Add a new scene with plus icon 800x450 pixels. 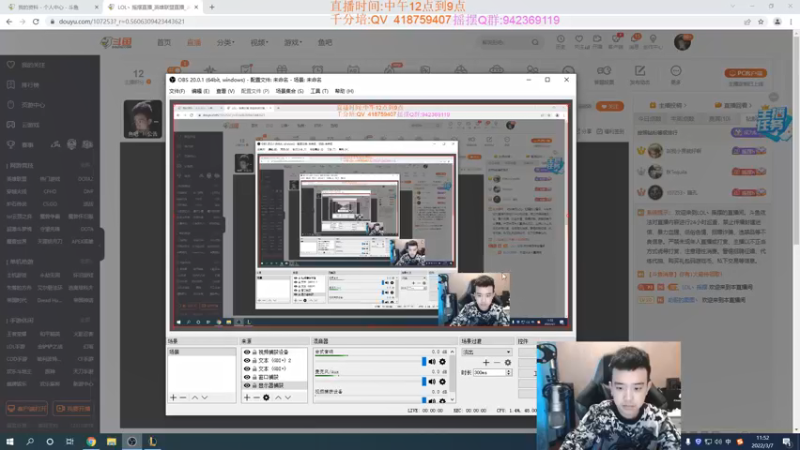click(x=173, y=397)
